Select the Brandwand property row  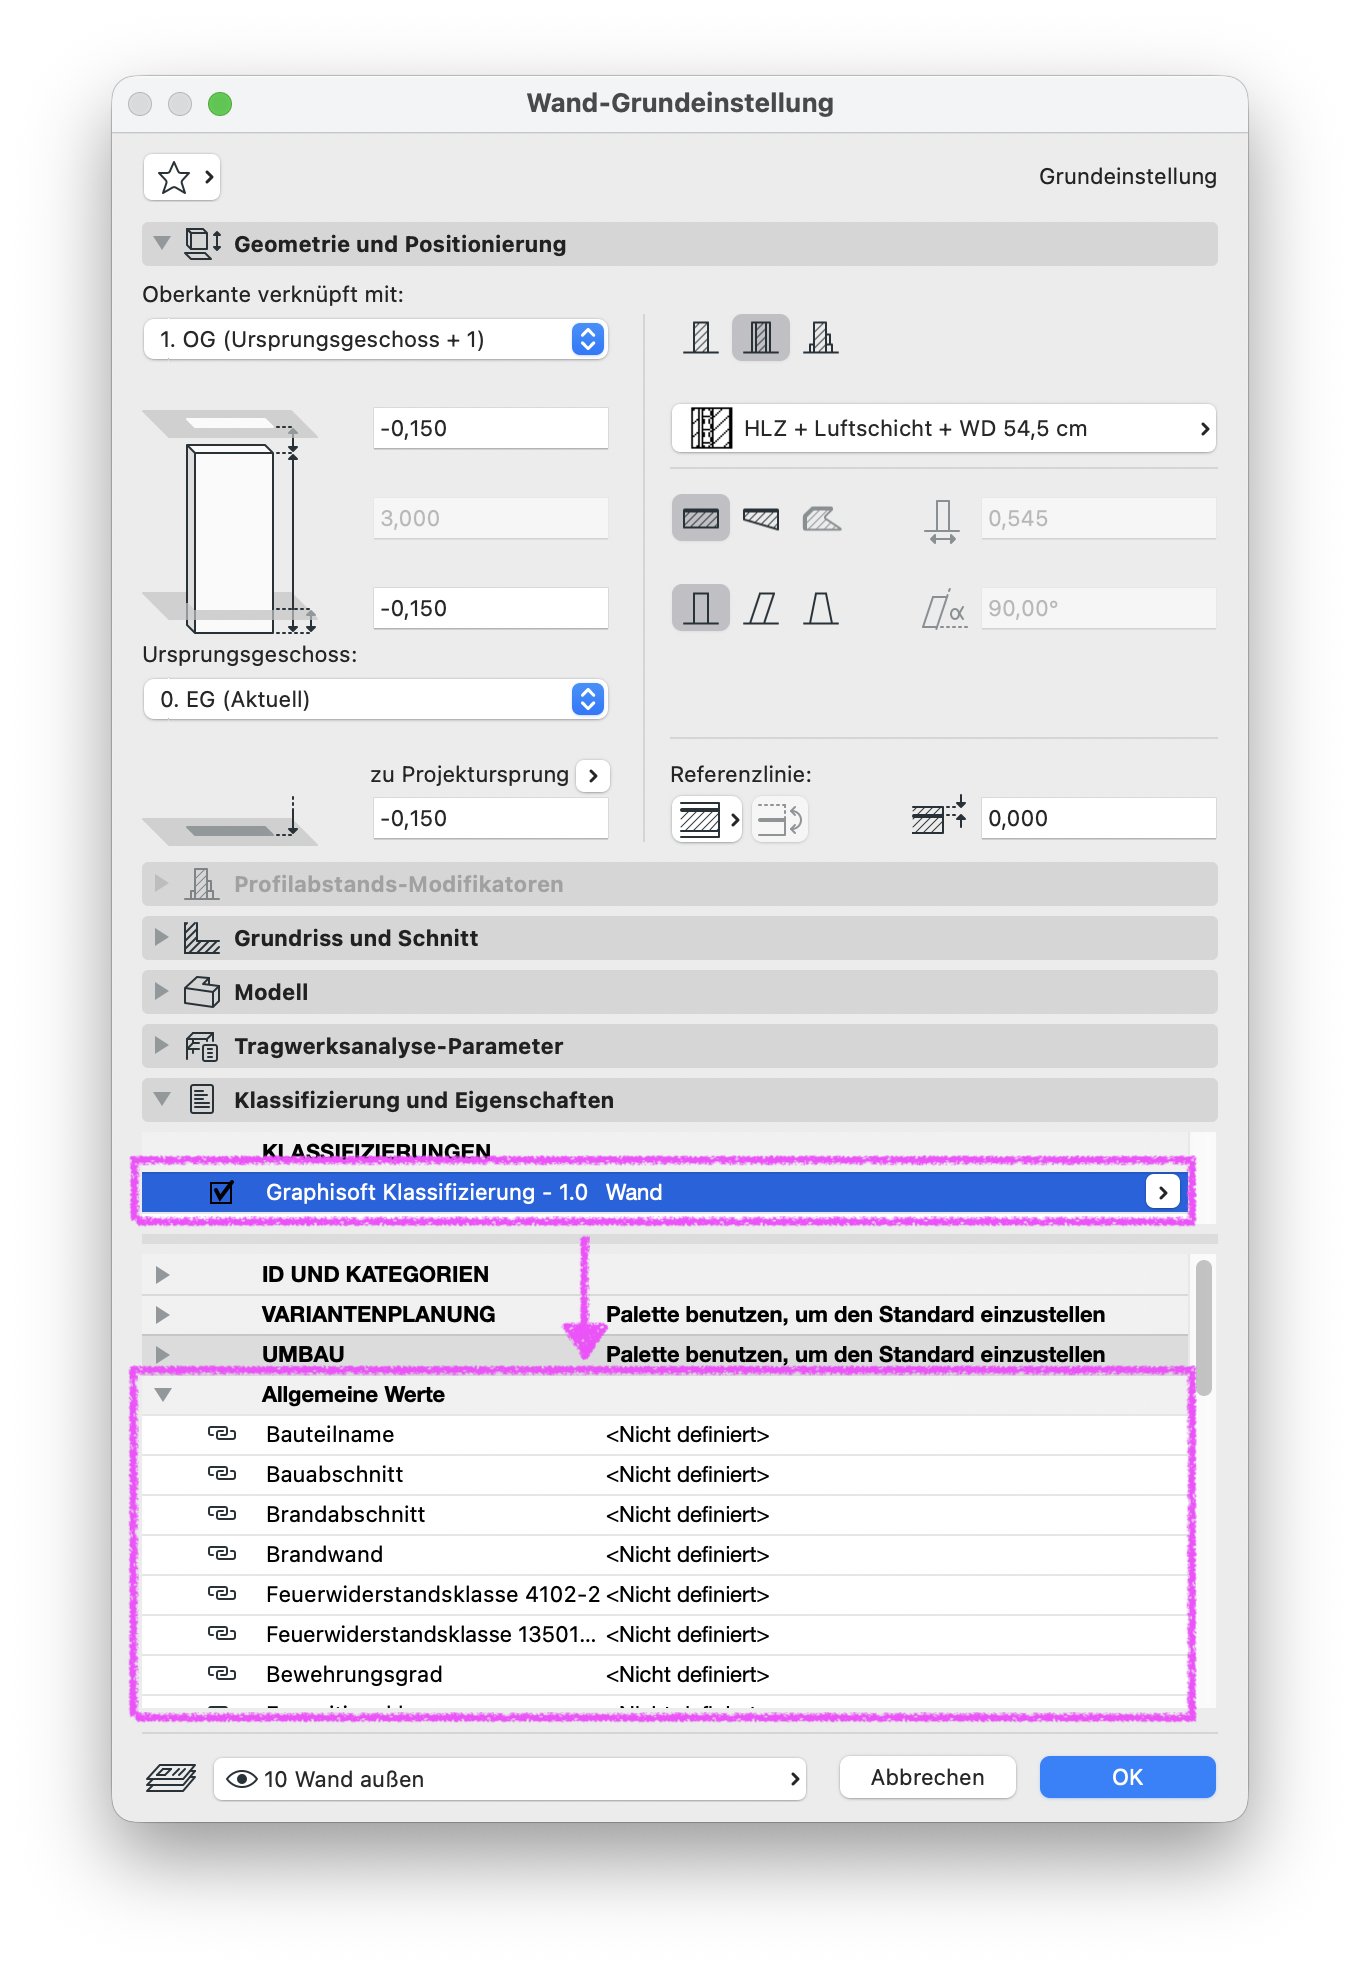pyautogui.click(x=665, y=1554)
